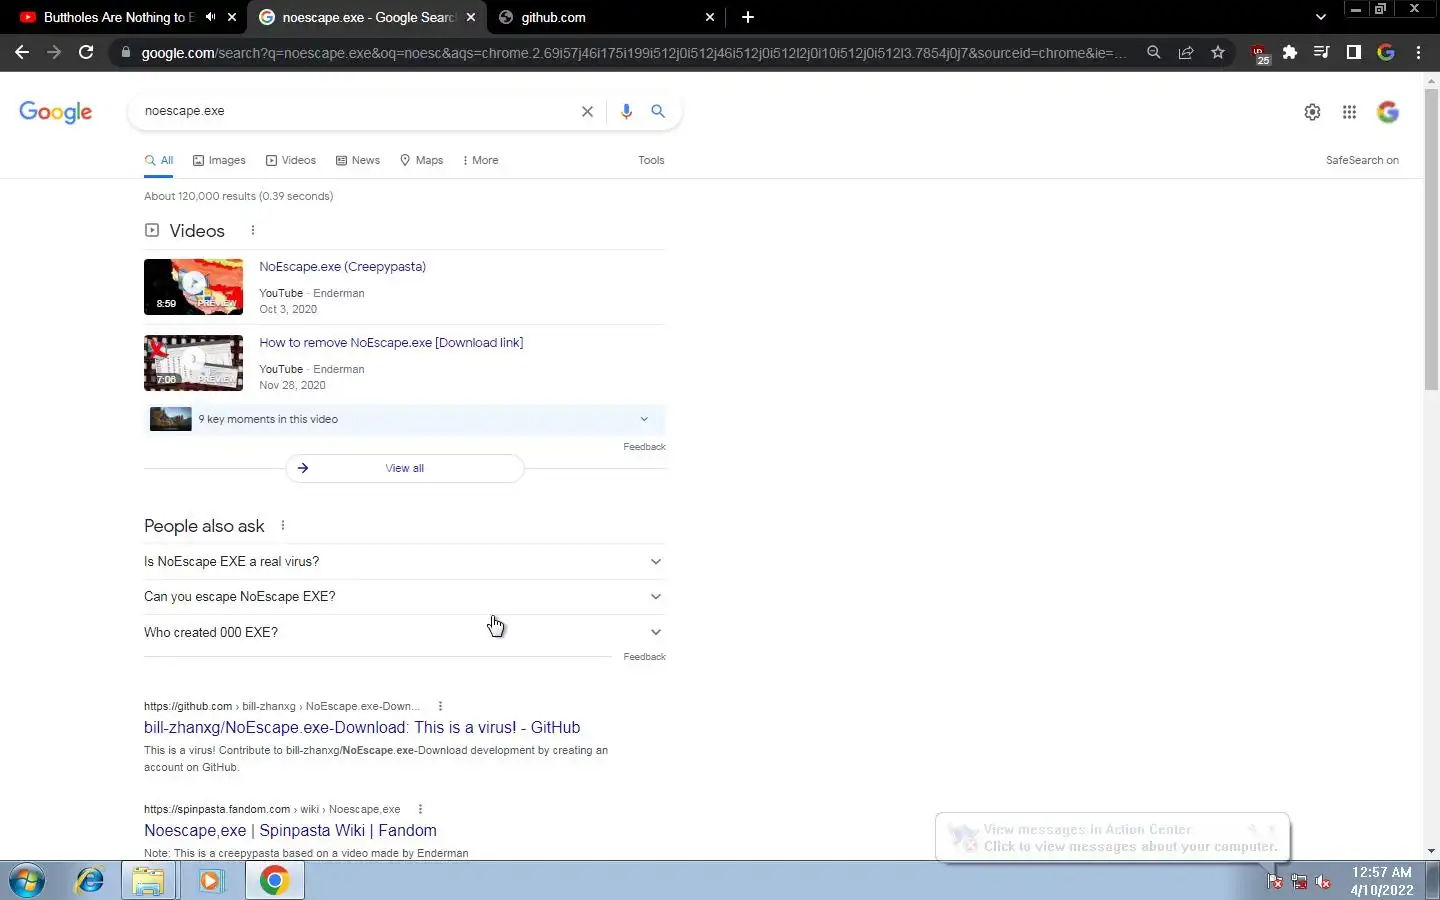The height and width of the screenshot is (900, 1440).
Task: Click the browser forward arrow
Action: point(54,52)
